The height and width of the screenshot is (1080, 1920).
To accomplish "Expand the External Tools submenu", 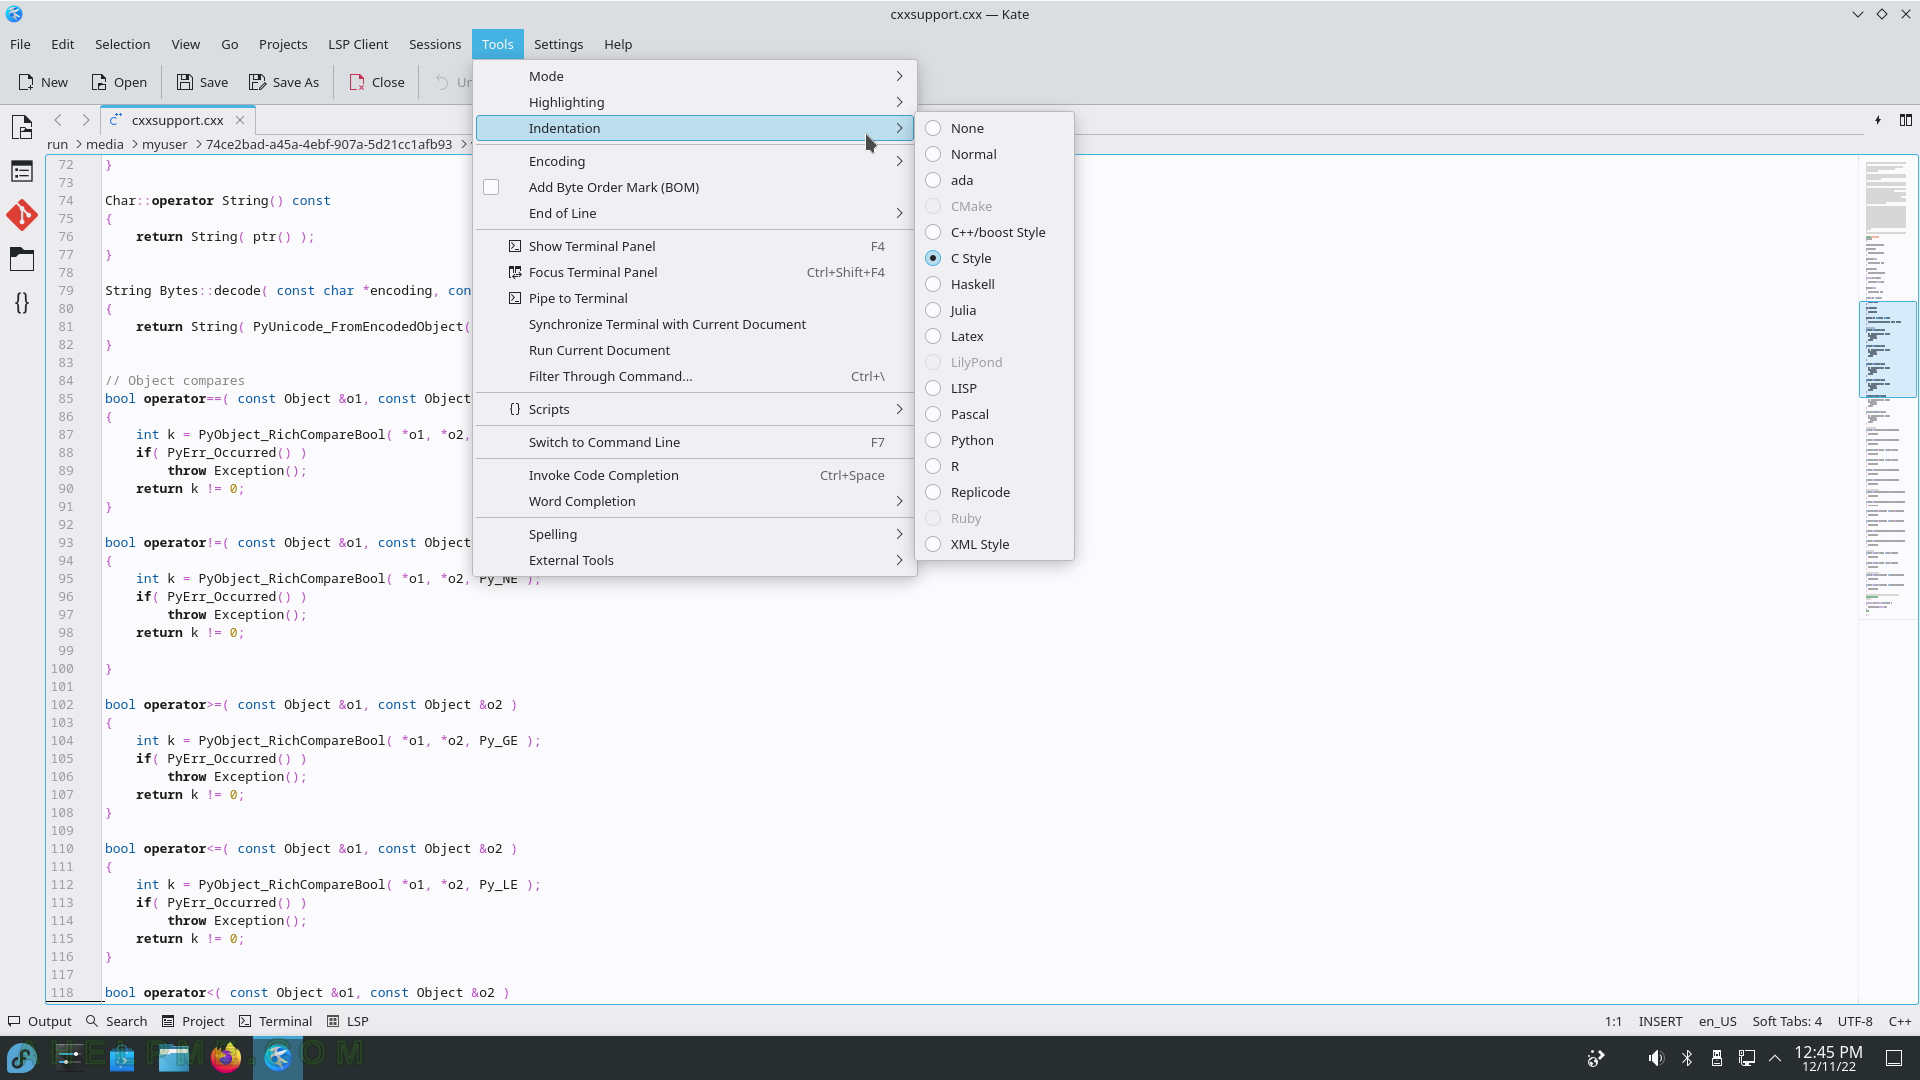I will (x=695, y=560).
